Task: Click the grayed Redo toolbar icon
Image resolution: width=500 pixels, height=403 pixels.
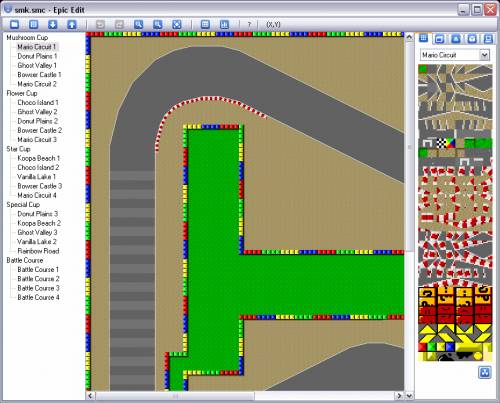Action: (x=119, y=24)
